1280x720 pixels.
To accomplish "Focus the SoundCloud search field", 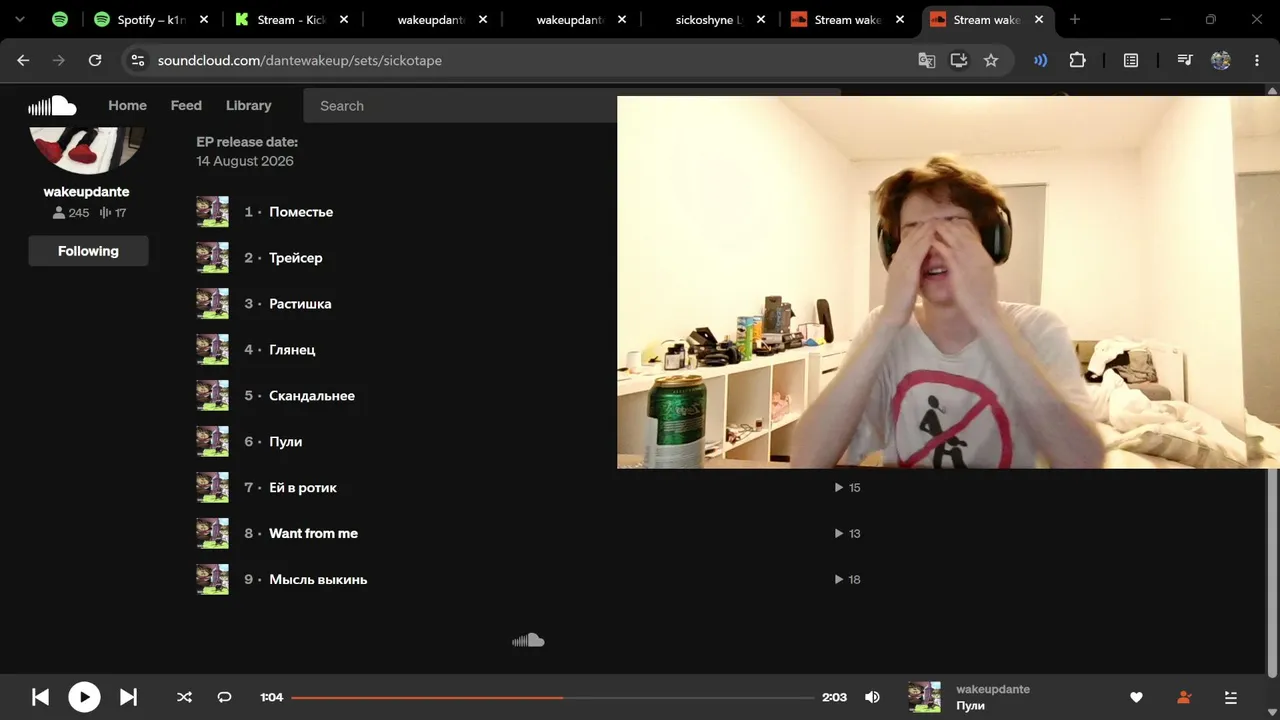I will 460,105.
